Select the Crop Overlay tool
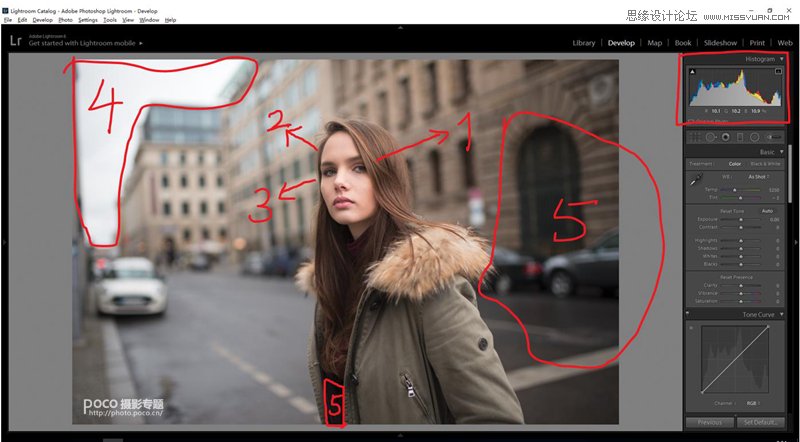The image size is (800, 442). tap(695, 136)
